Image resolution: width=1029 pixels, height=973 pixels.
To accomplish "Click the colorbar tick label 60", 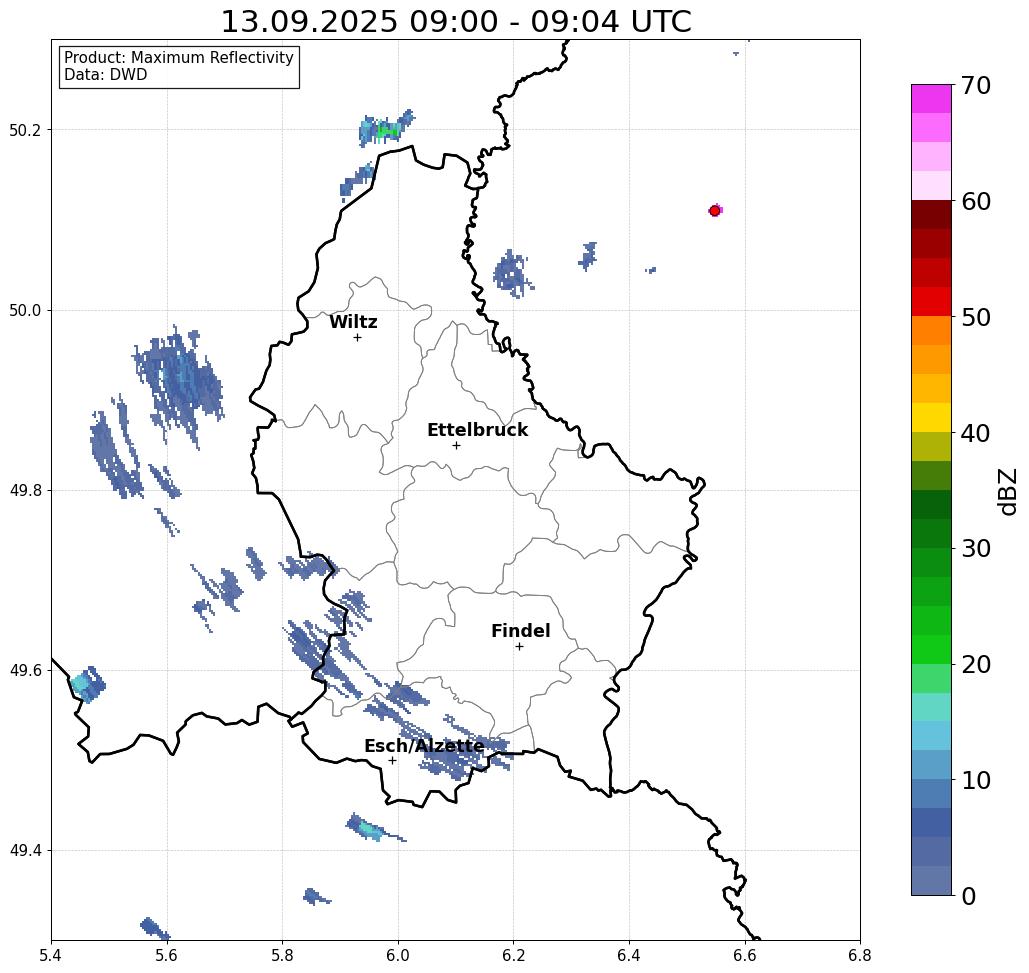I will pos(975,201).
